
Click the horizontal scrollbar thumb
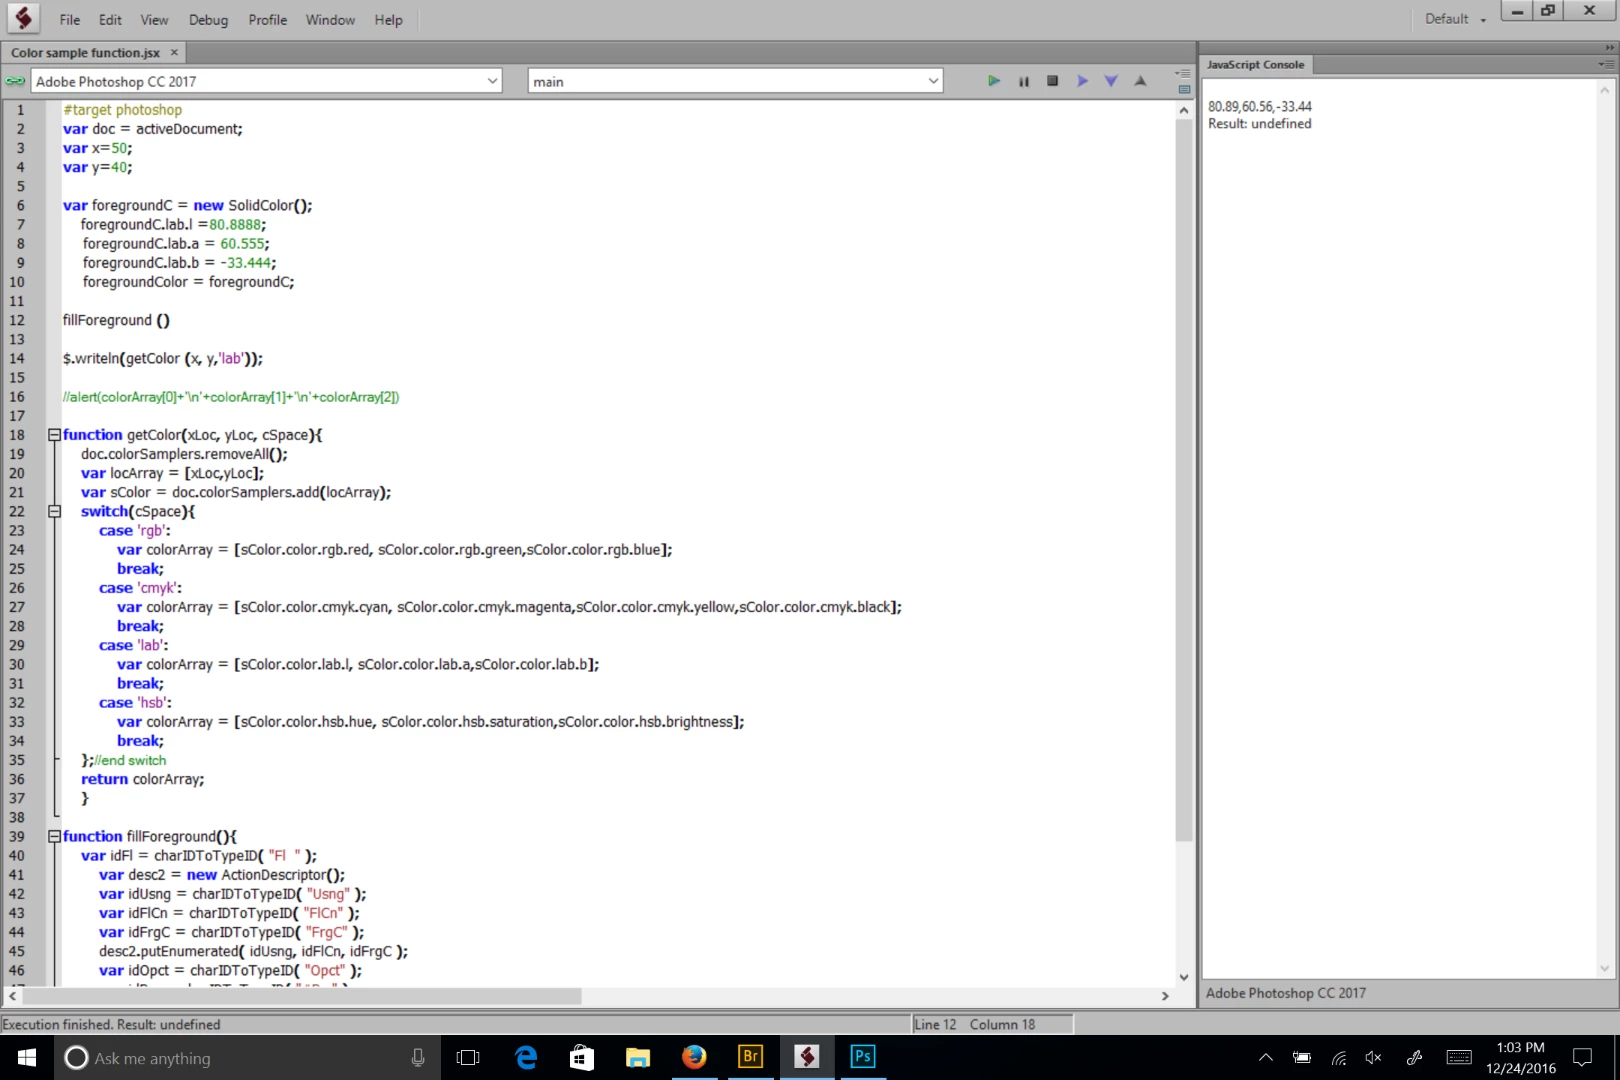302,996
